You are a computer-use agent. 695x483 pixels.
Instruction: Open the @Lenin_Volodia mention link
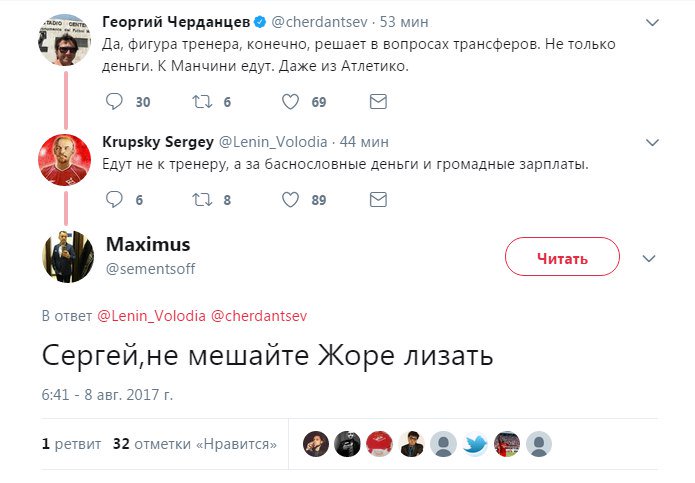151,316
